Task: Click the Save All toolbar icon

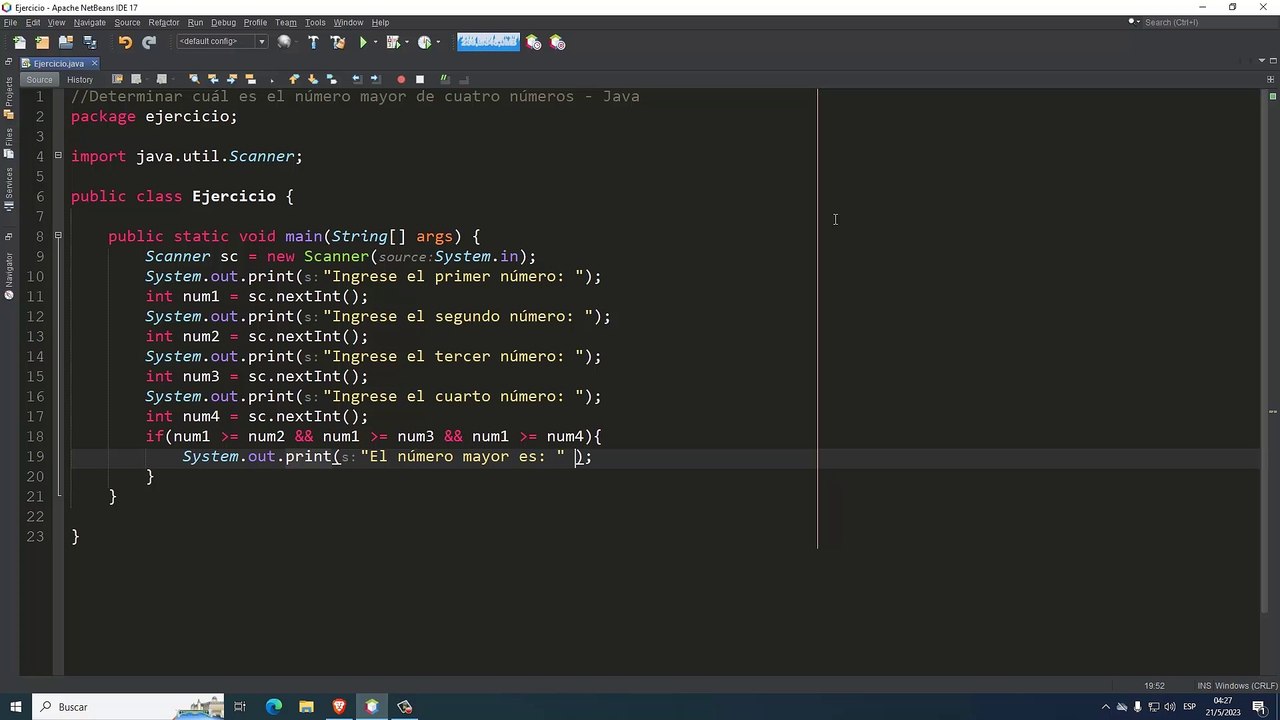Action: tap(90, 42)
